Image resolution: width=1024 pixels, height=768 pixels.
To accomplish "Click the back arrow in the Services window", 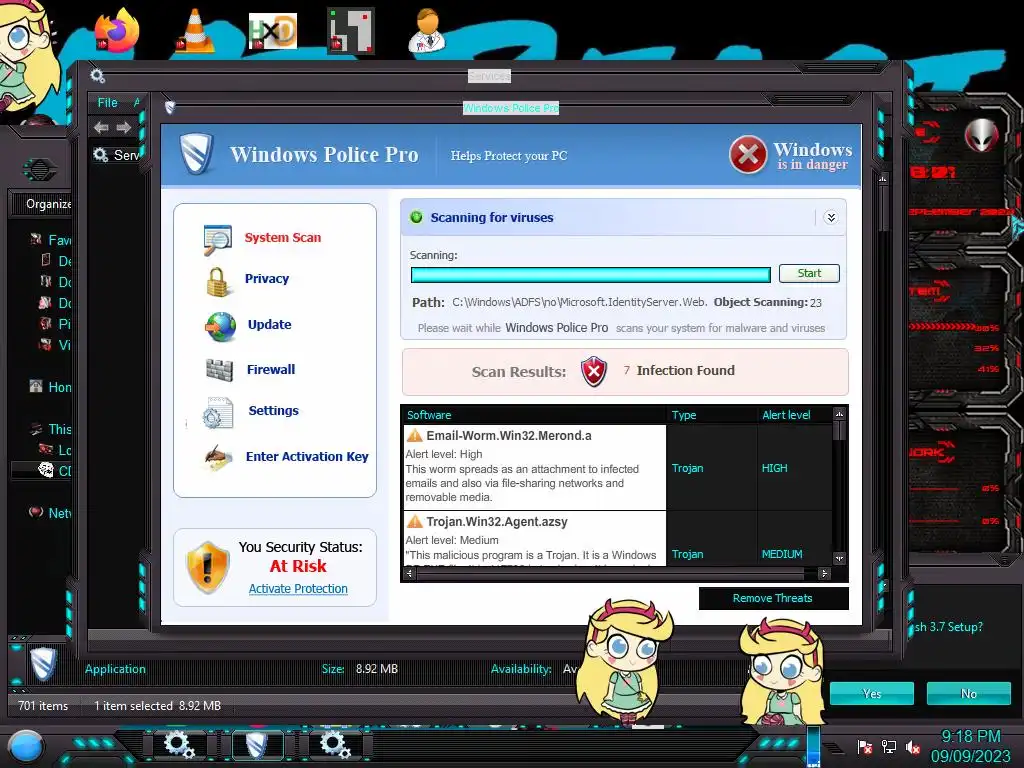I will click(x=101, y=127).
